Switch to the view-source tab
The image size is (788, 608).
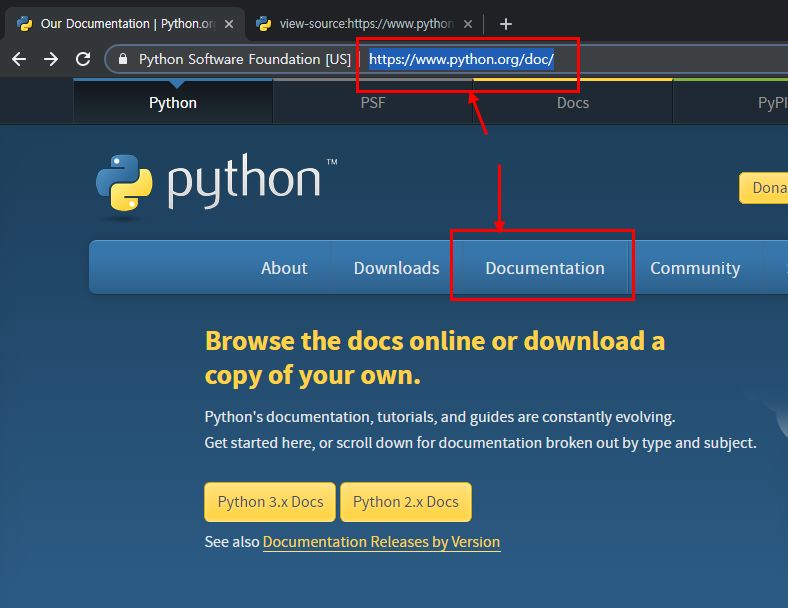(x=364, y=24)
